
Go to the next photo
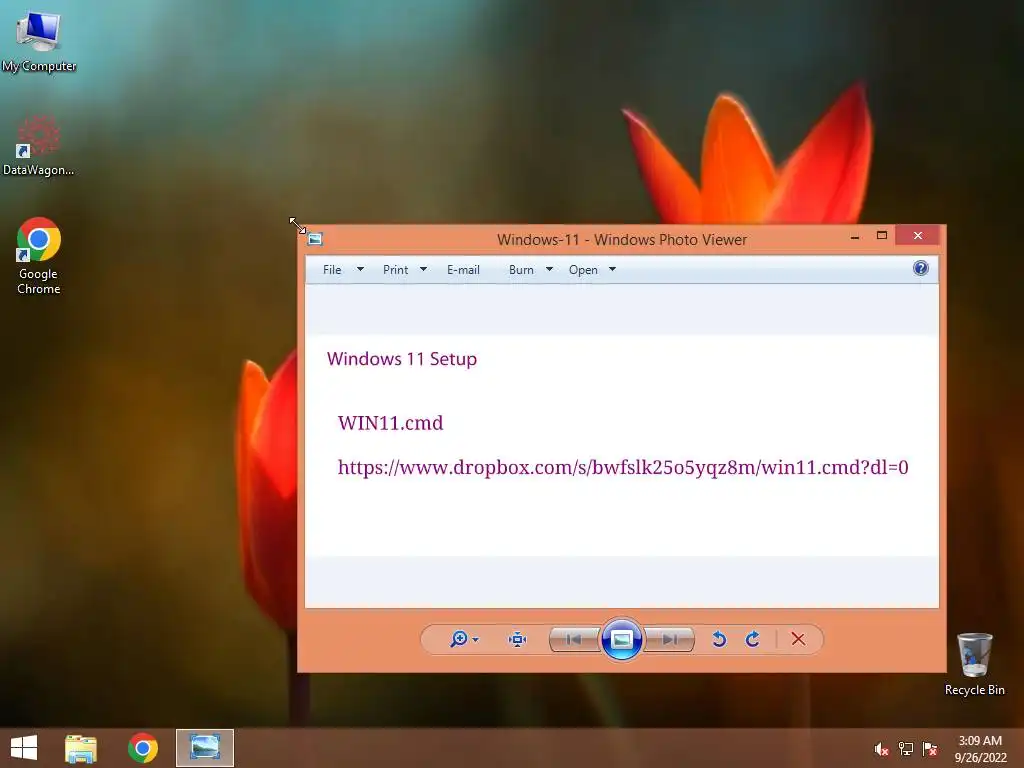point(669,639)
